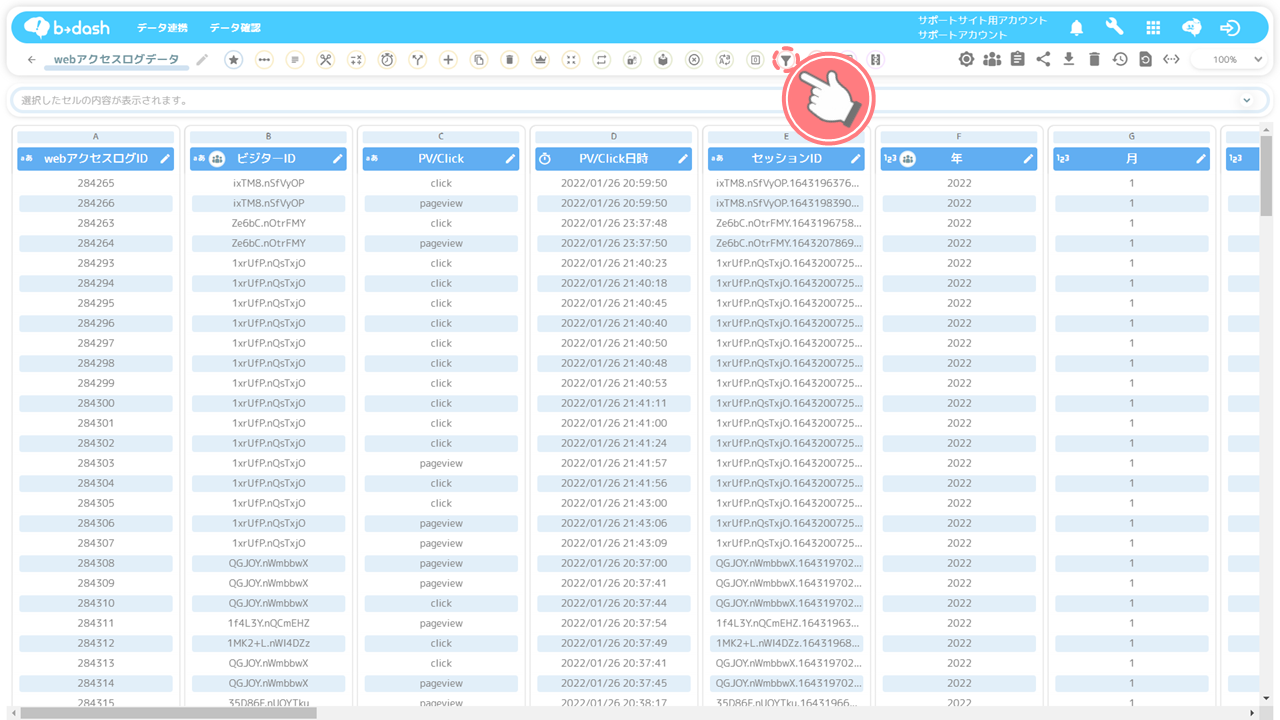Click the branch arrows icon in the toolbar
Image resolution: width=1280 pixels, height=720 pixels.
click(417, 60)
